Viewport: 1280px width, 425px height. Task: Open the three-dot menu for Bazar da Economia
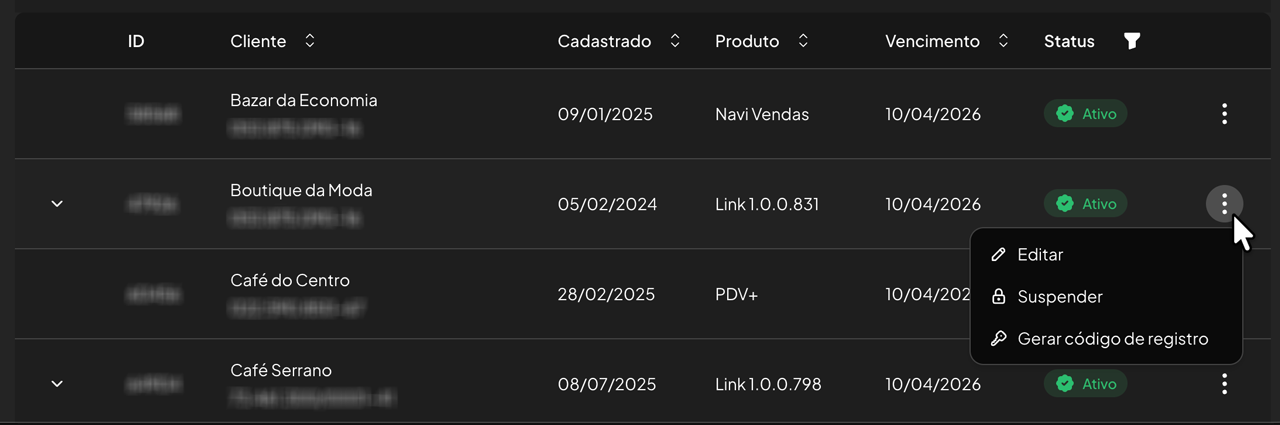(1225, 114)
